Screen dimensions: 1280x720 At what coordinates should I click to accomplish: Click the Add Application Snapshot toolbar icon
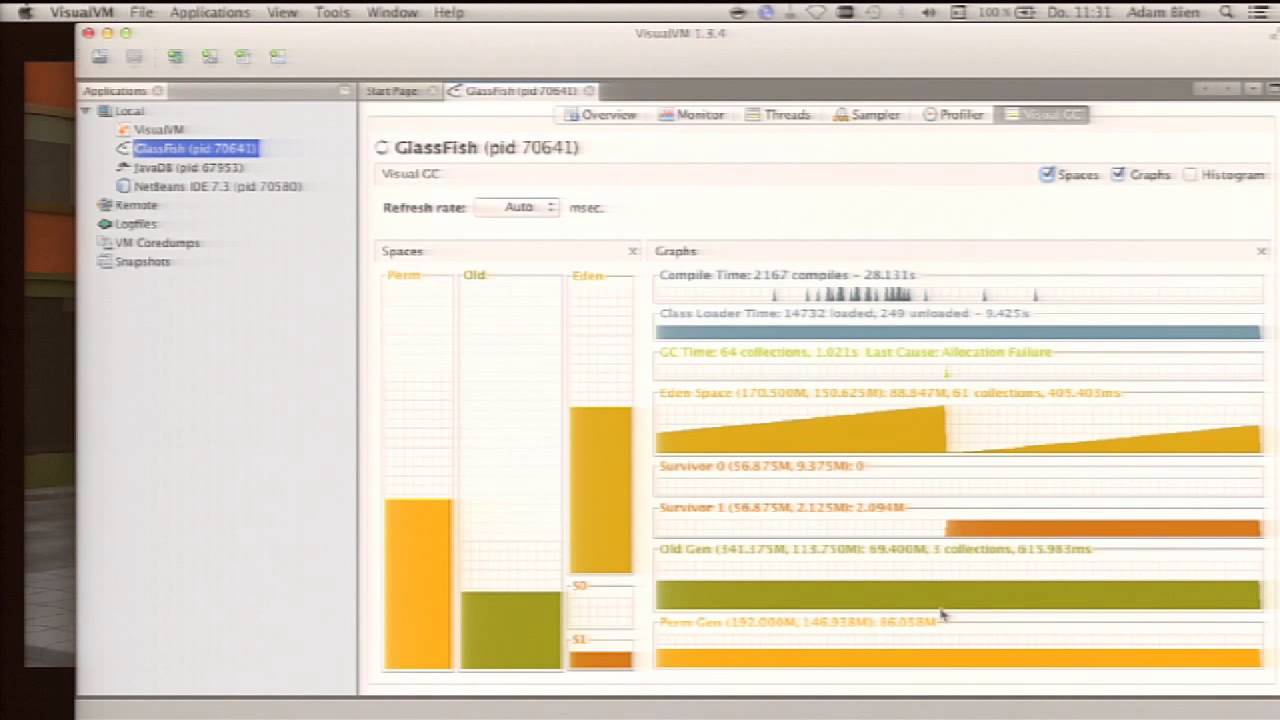click(278, 58)
